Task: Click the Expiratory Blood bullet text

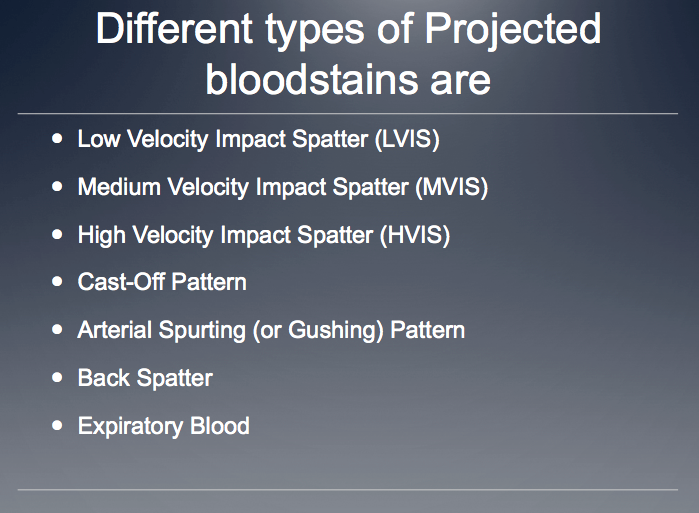Action: (x=163, y=426)
